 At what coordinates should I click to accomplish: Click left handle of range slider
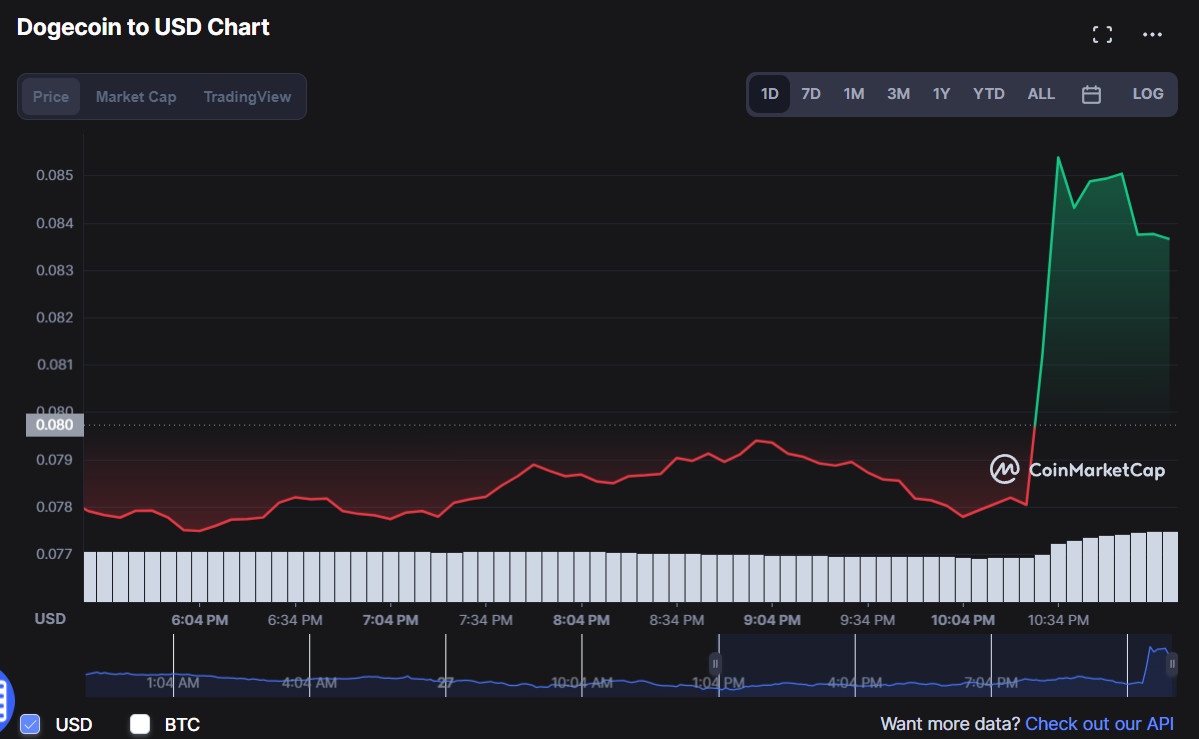[x=715, y=663]
